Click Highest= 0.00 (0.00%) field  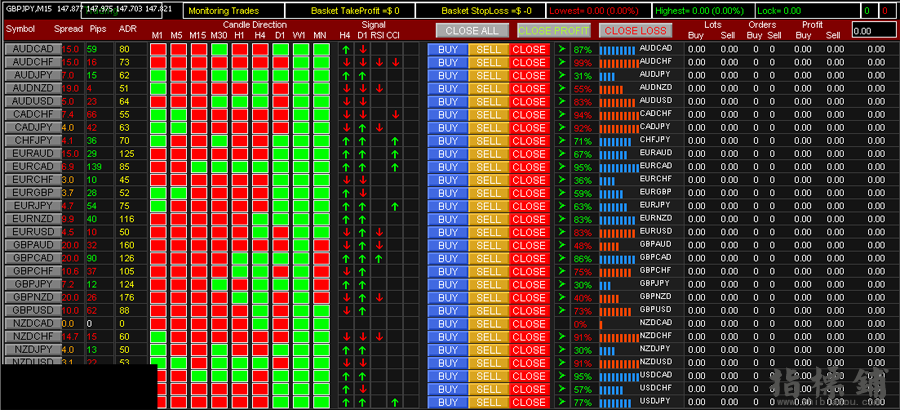pyautogui.click(x=703, y=11)
